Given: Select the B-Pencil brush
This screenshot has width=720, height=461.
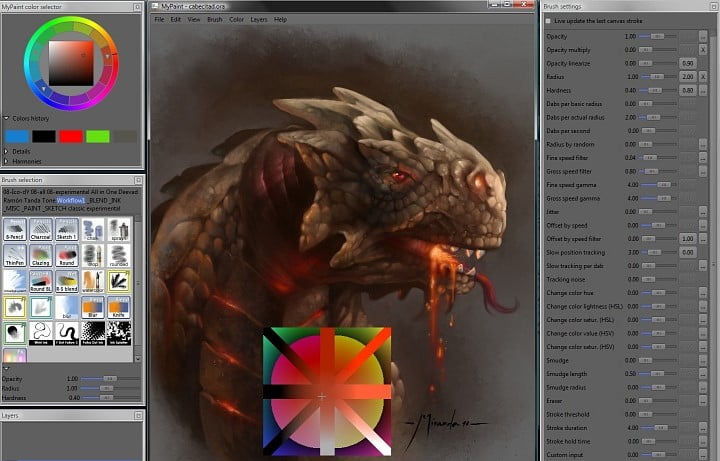Looking at the screenshot, I should (15, 230).
